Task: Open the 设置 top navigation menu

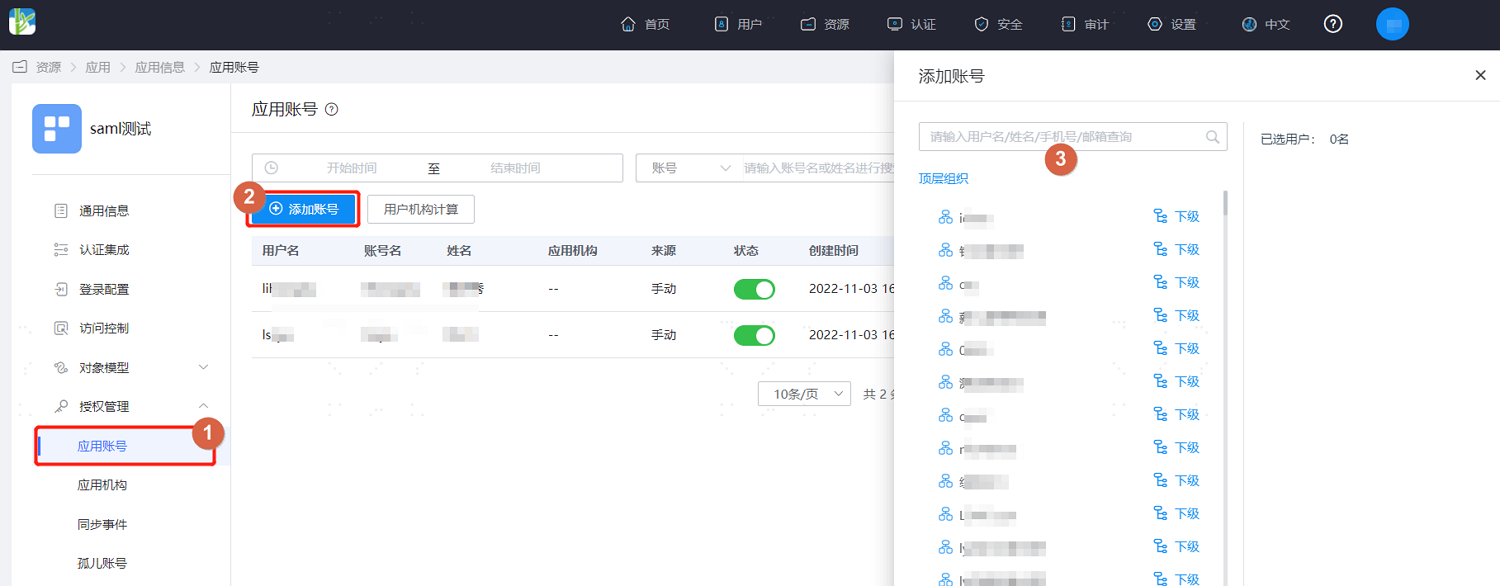Action: [1171, 24]
